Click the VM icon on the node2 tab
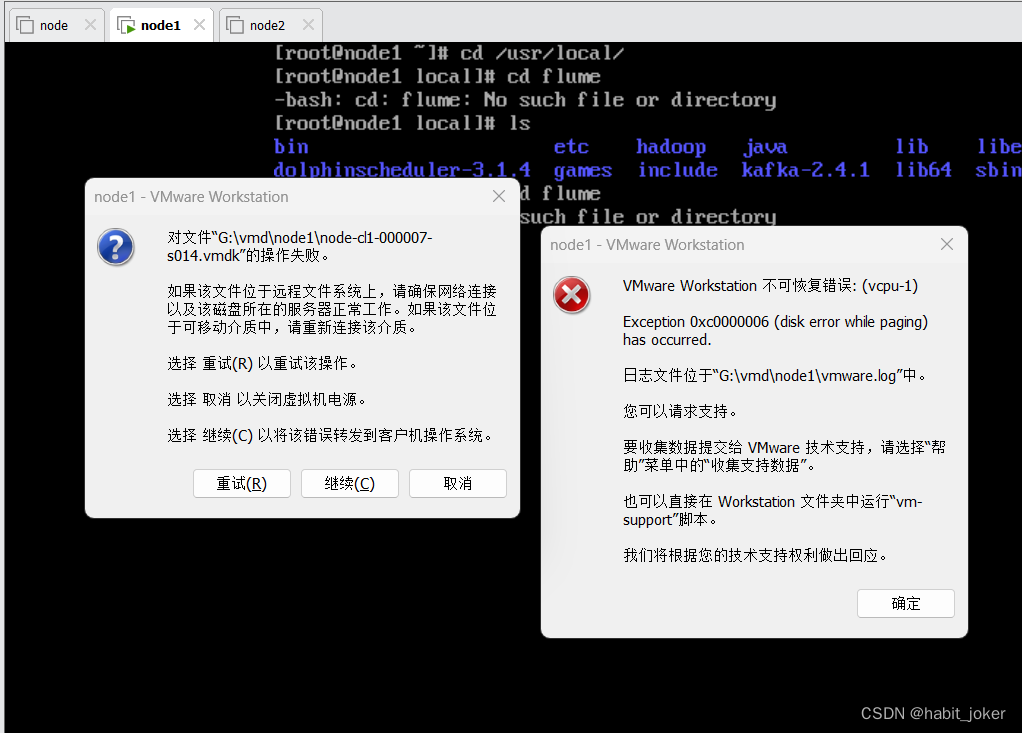Image resolution: width=1022 pixels, height=733 pixels. [235, 23]
